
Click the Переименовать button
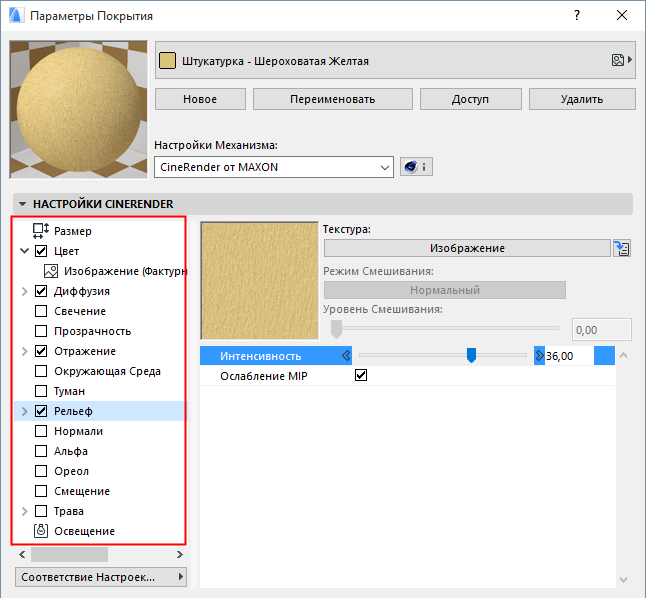click(x=332, y=99)
